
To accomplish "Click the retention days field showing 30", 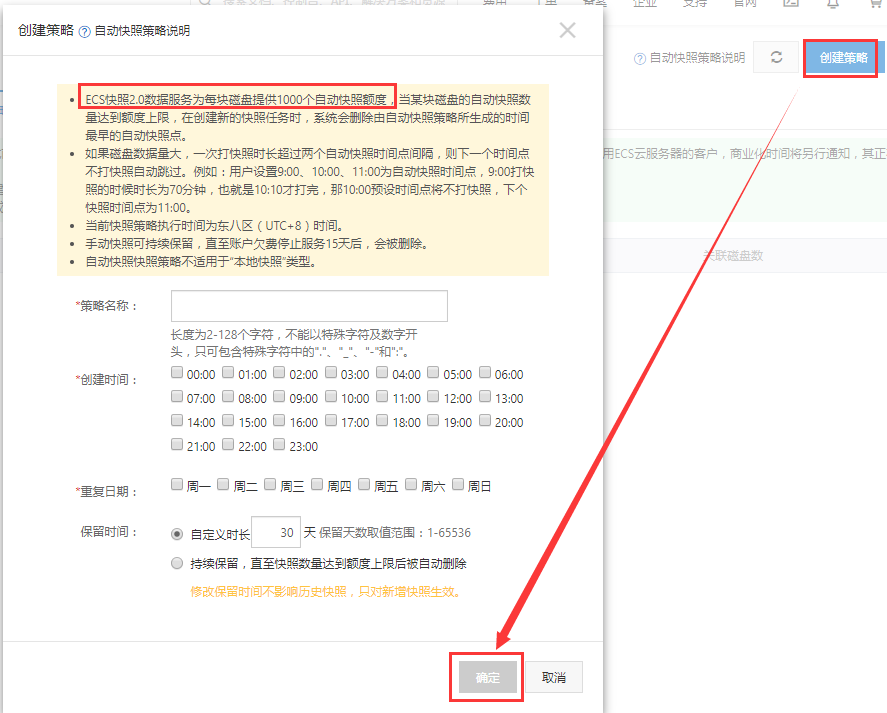I will click(x=276, y=534).
